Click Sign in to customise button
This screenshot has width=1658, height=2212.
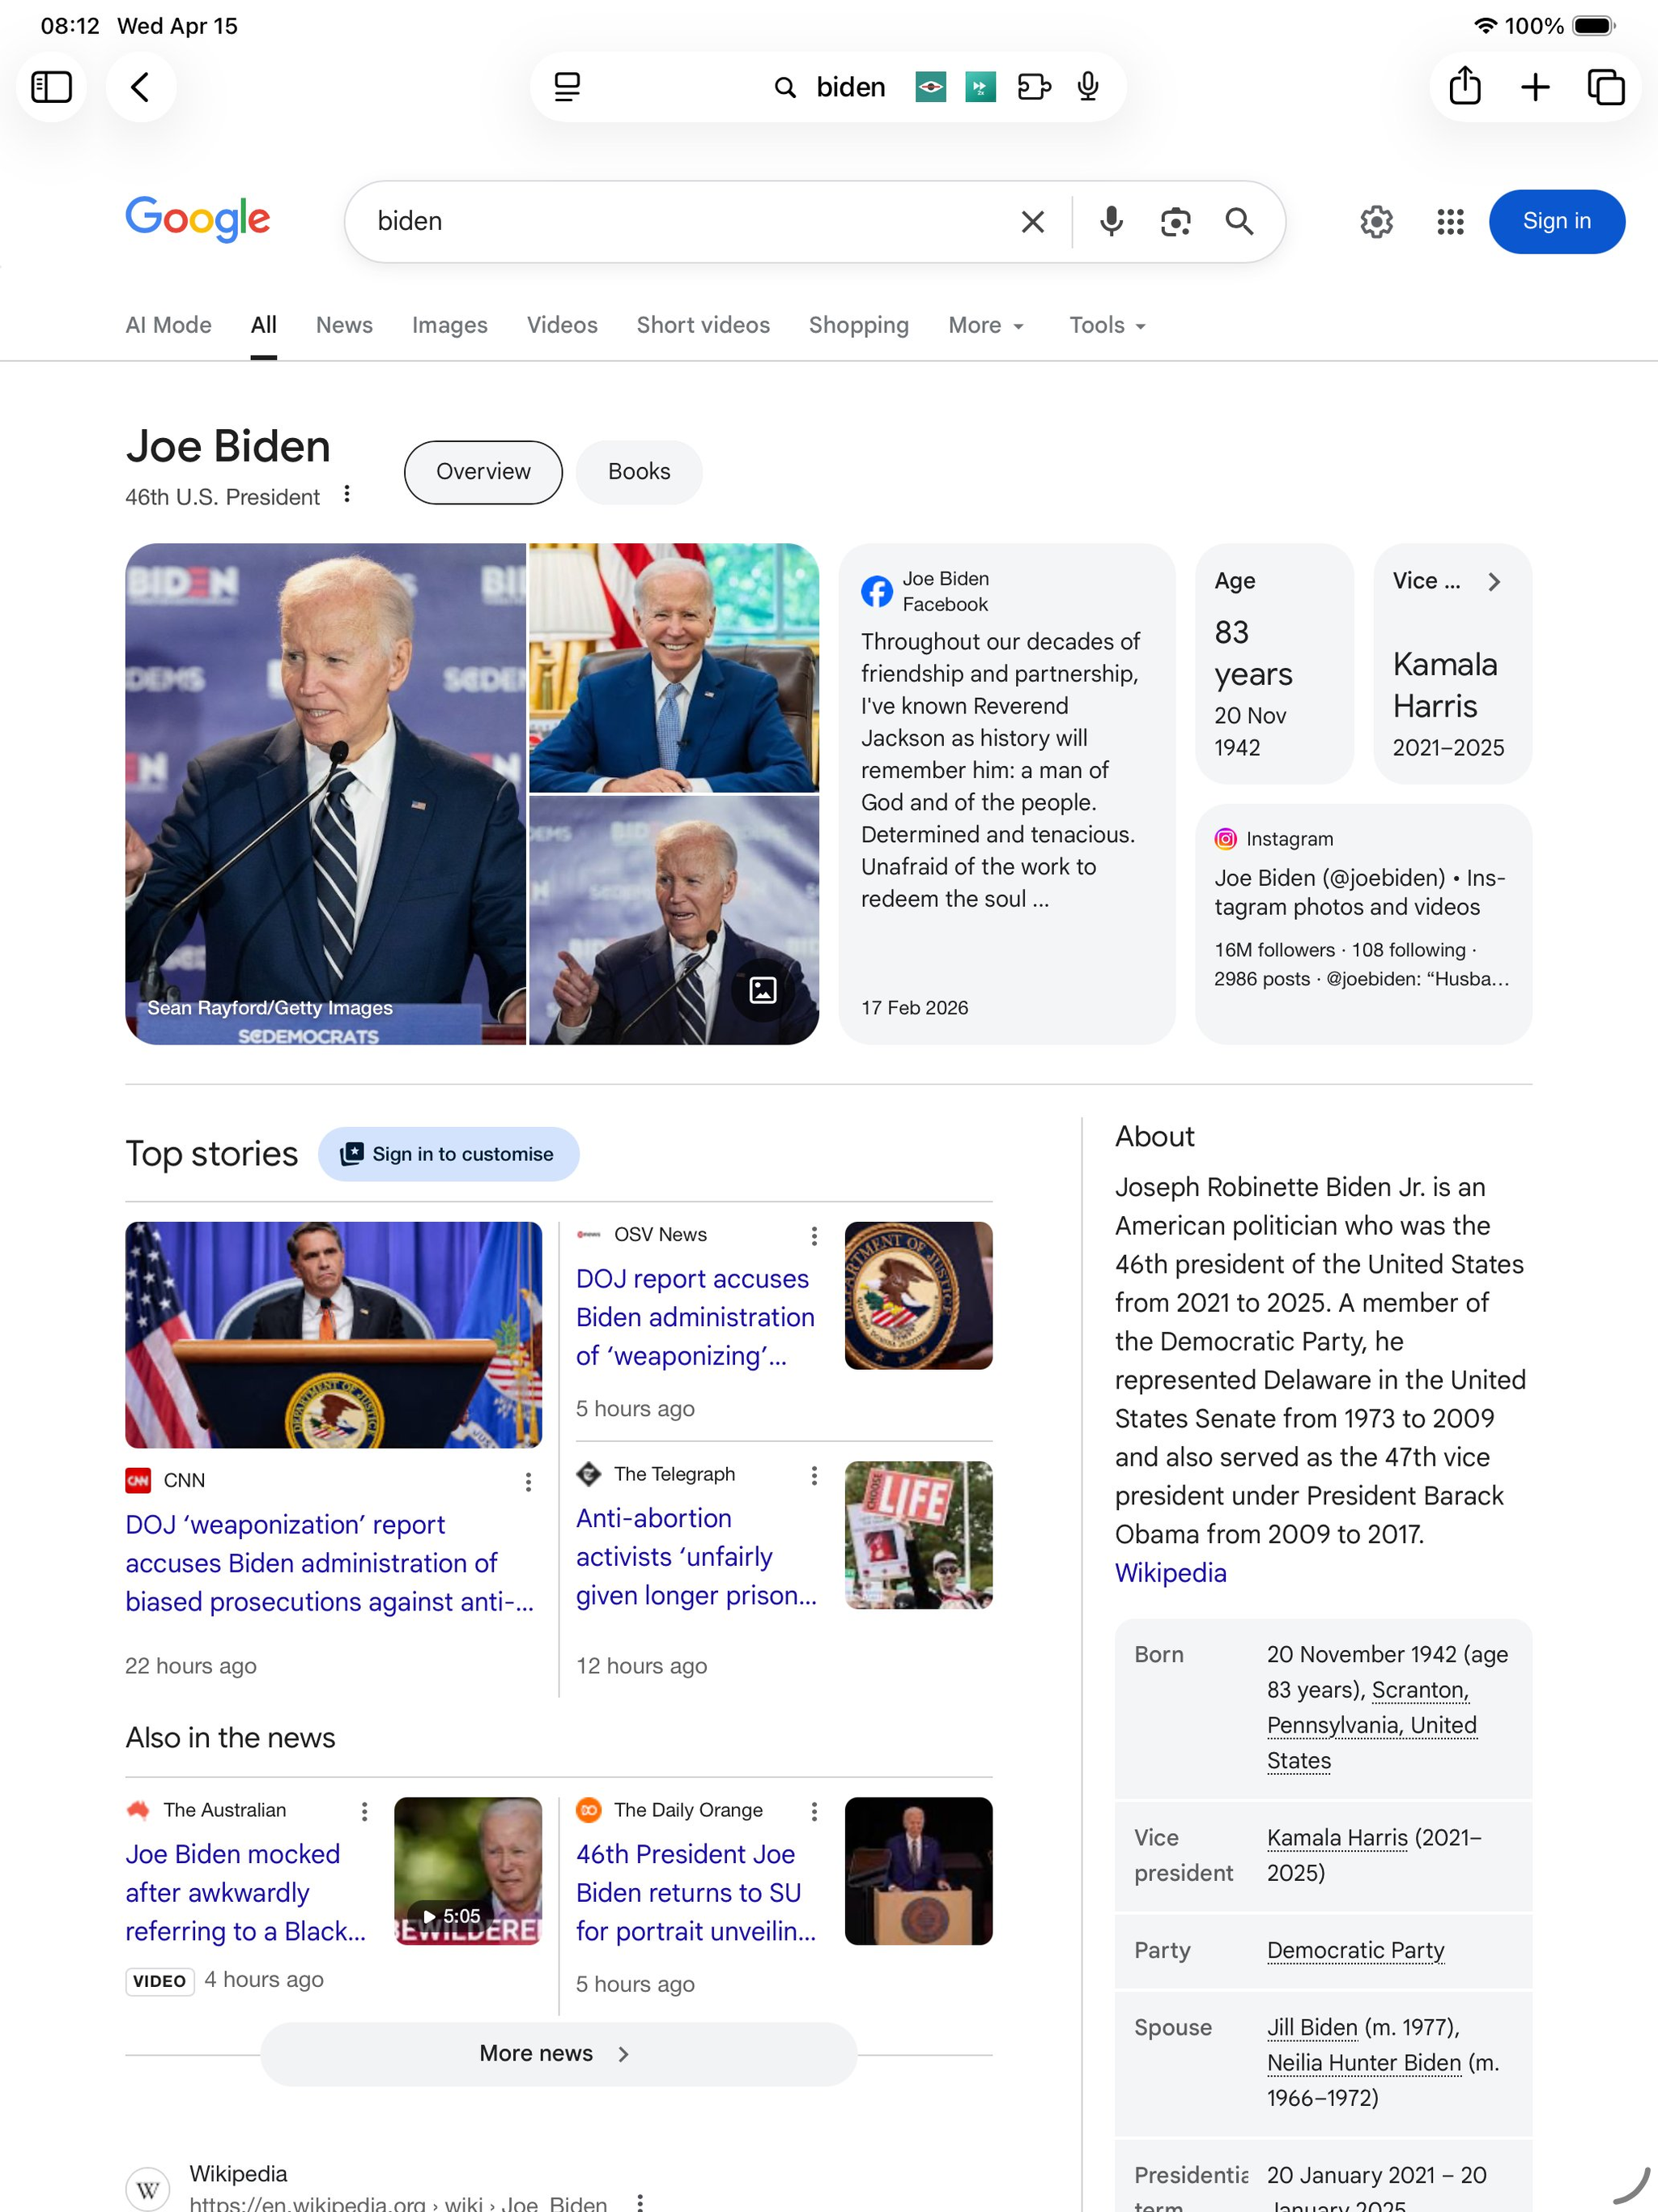(x=448, y=1154)
